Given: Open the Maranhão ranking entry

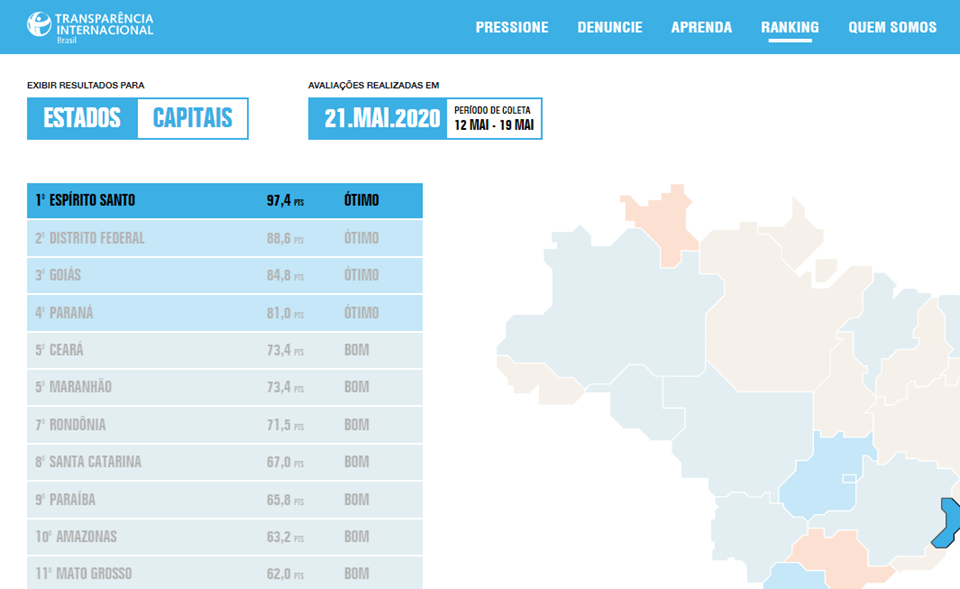Looking at the screenshot, I should pos(224,387).
